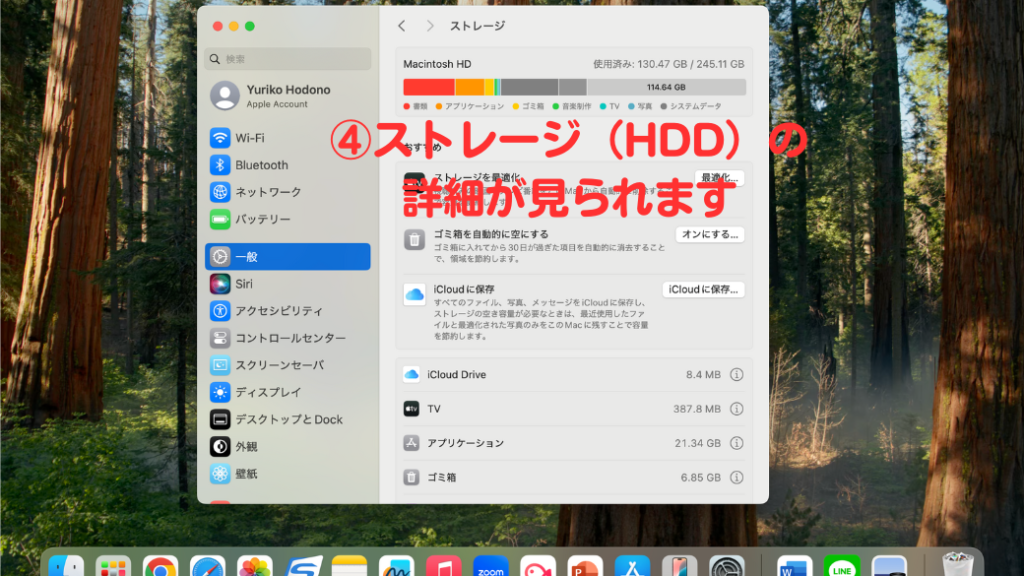The width and height of the screenshot is (1024, 576).
Task: Open ネットワーク settings pane
Action: [267, 192]
